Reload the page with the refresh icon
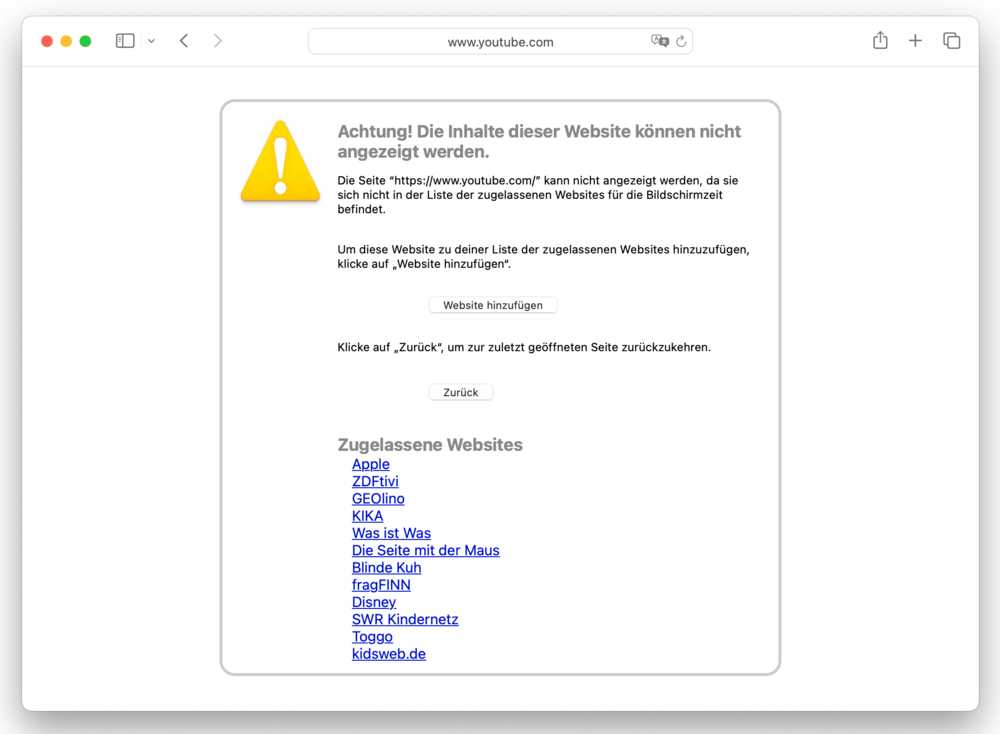This screenshot has width=1000, height=734. (681, 41)
